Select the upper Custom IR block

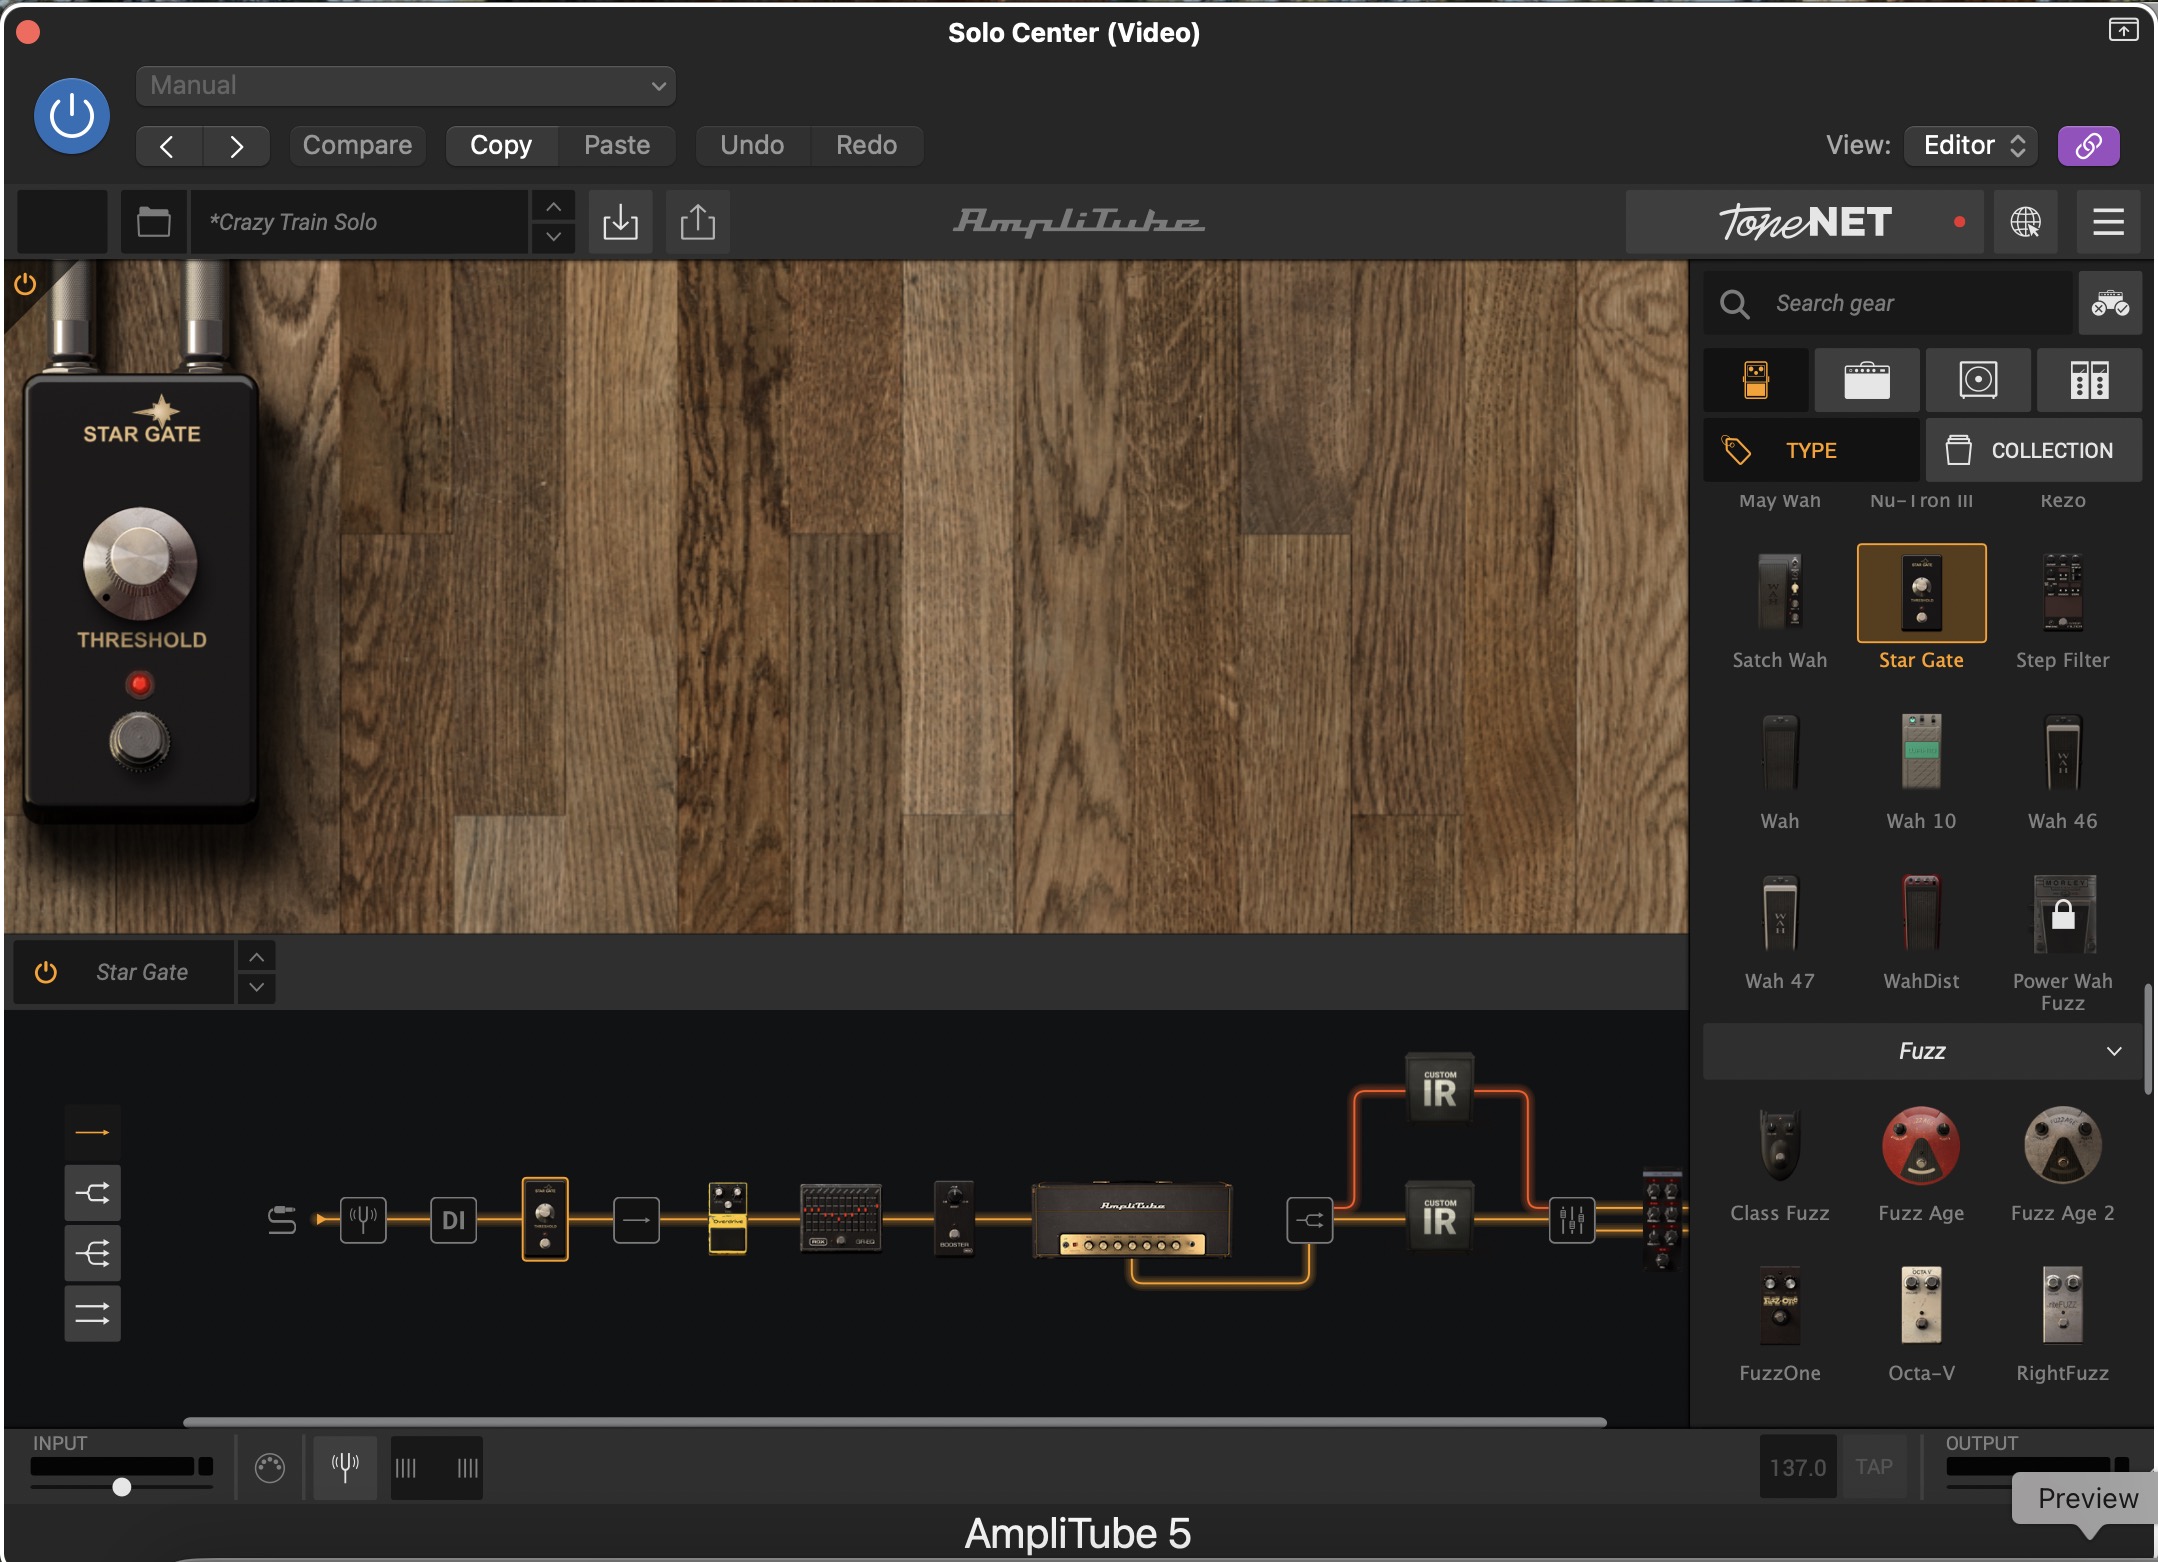coord(1440,1089)
